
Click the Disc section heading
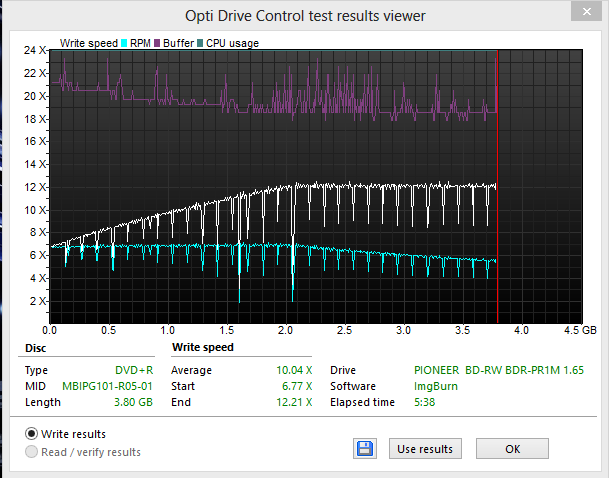click(35, 348)
